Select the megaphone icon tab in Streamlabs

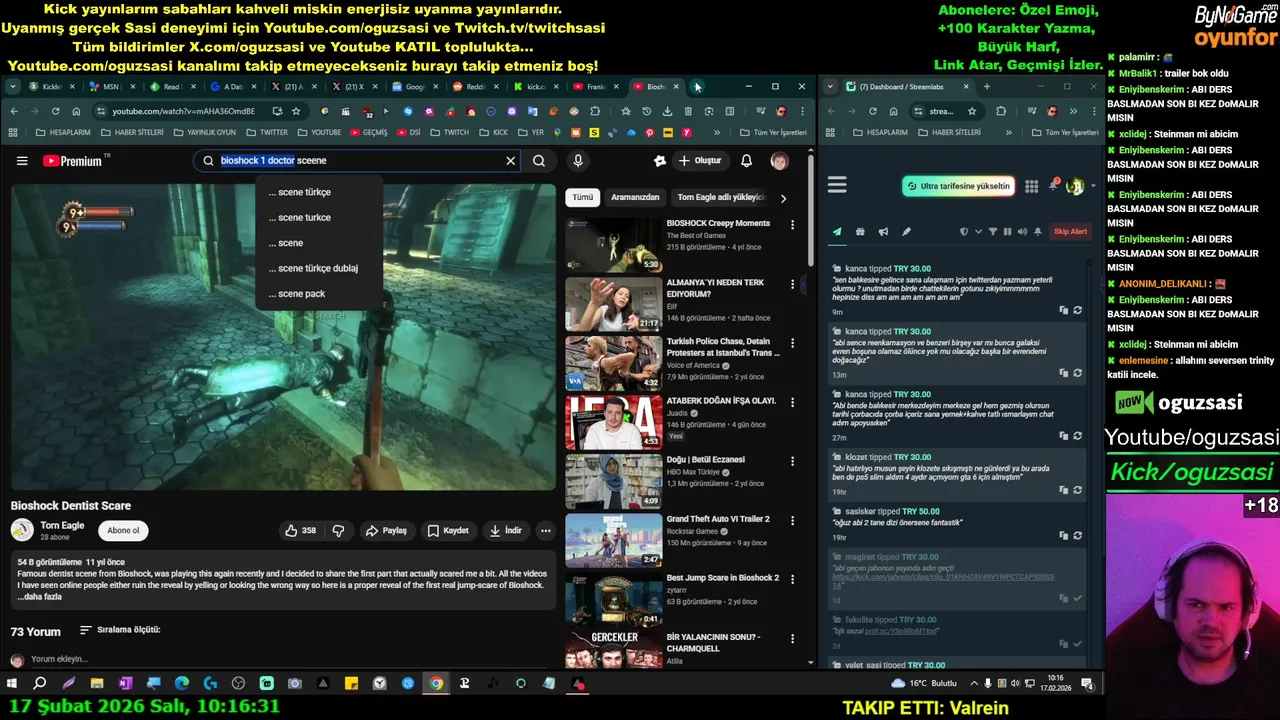click(883, 232)
